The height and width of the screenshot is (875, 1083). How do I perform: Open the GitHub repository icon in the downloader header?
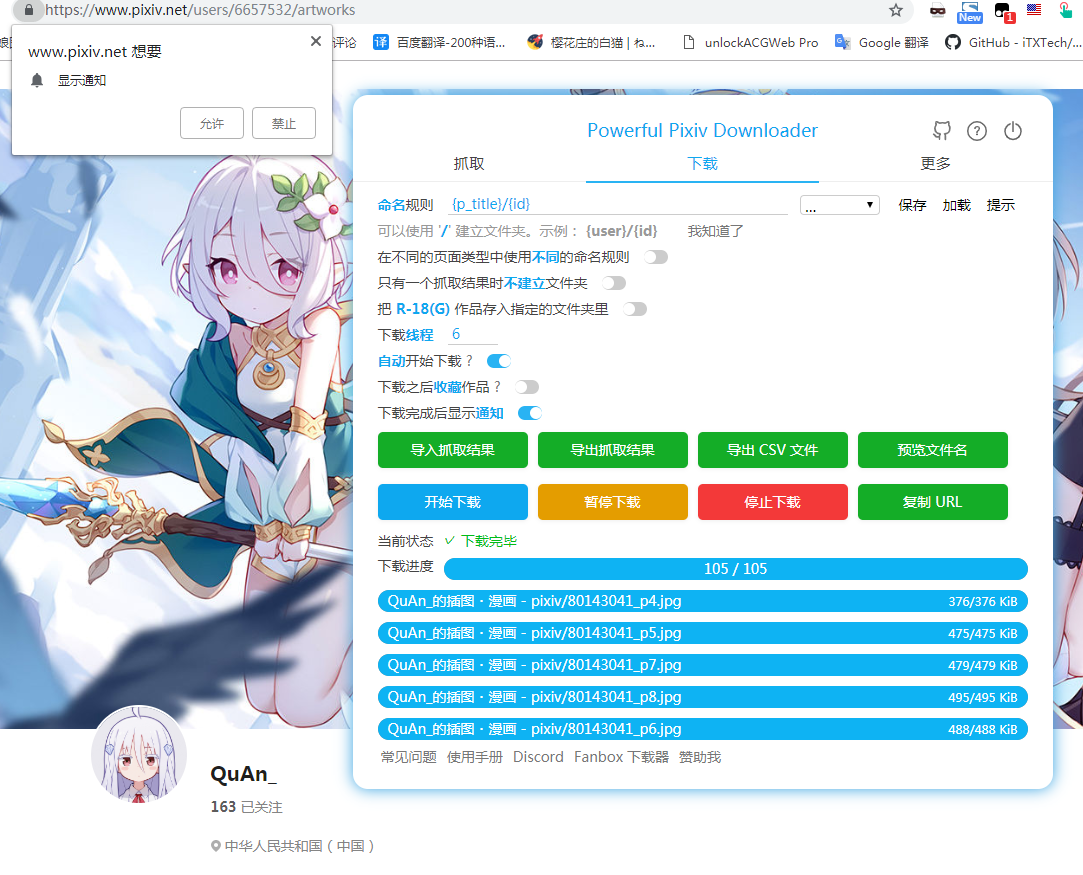click(x=941, y=131)
